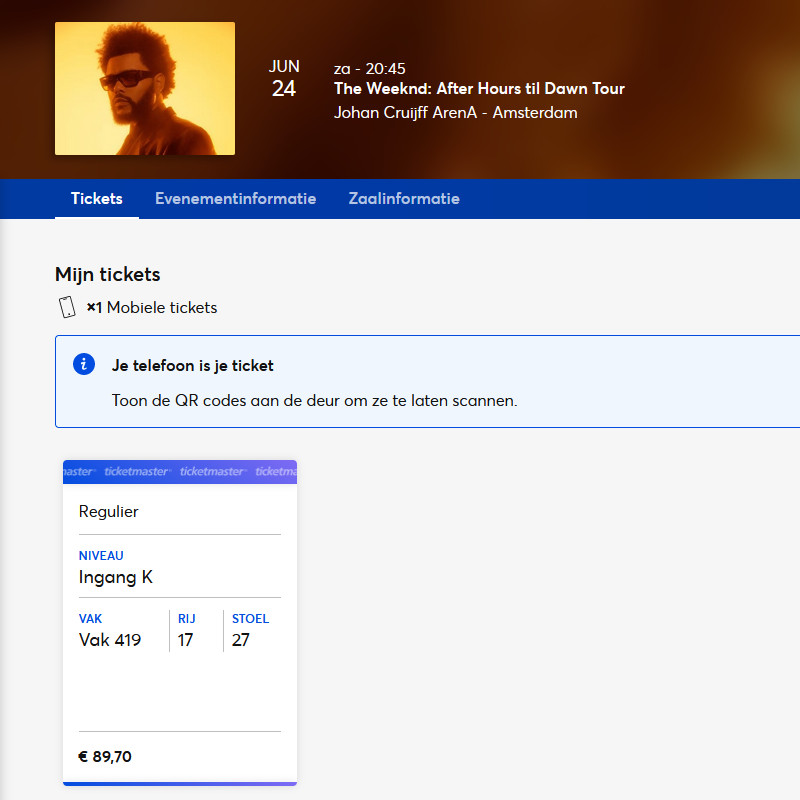The height and width of the screenshot is (800, 800).
Task: Click the Je telefoon is je ticket notice title
Action: click(x=192, y=365)
